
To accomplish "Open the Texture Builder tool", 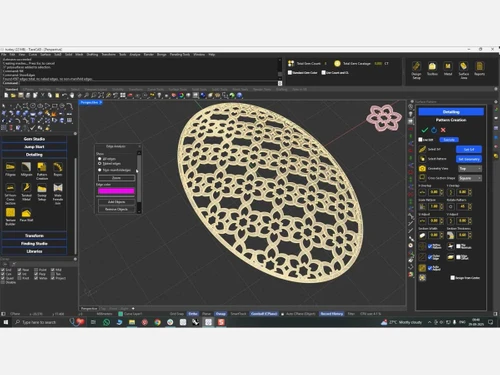I will (x=10, y=212).
